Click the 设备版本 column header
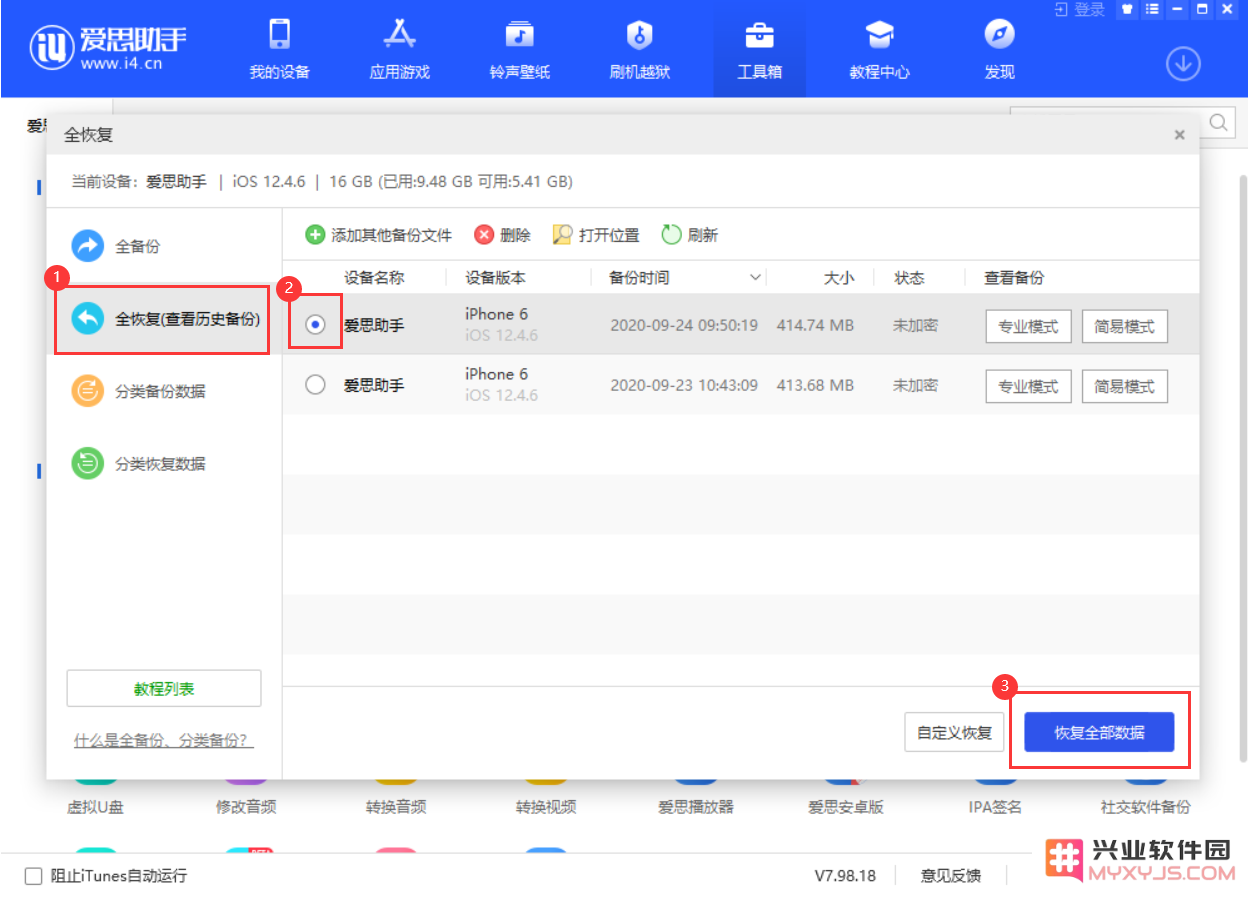Screen dimensions: 1248x897 (495, 278)
